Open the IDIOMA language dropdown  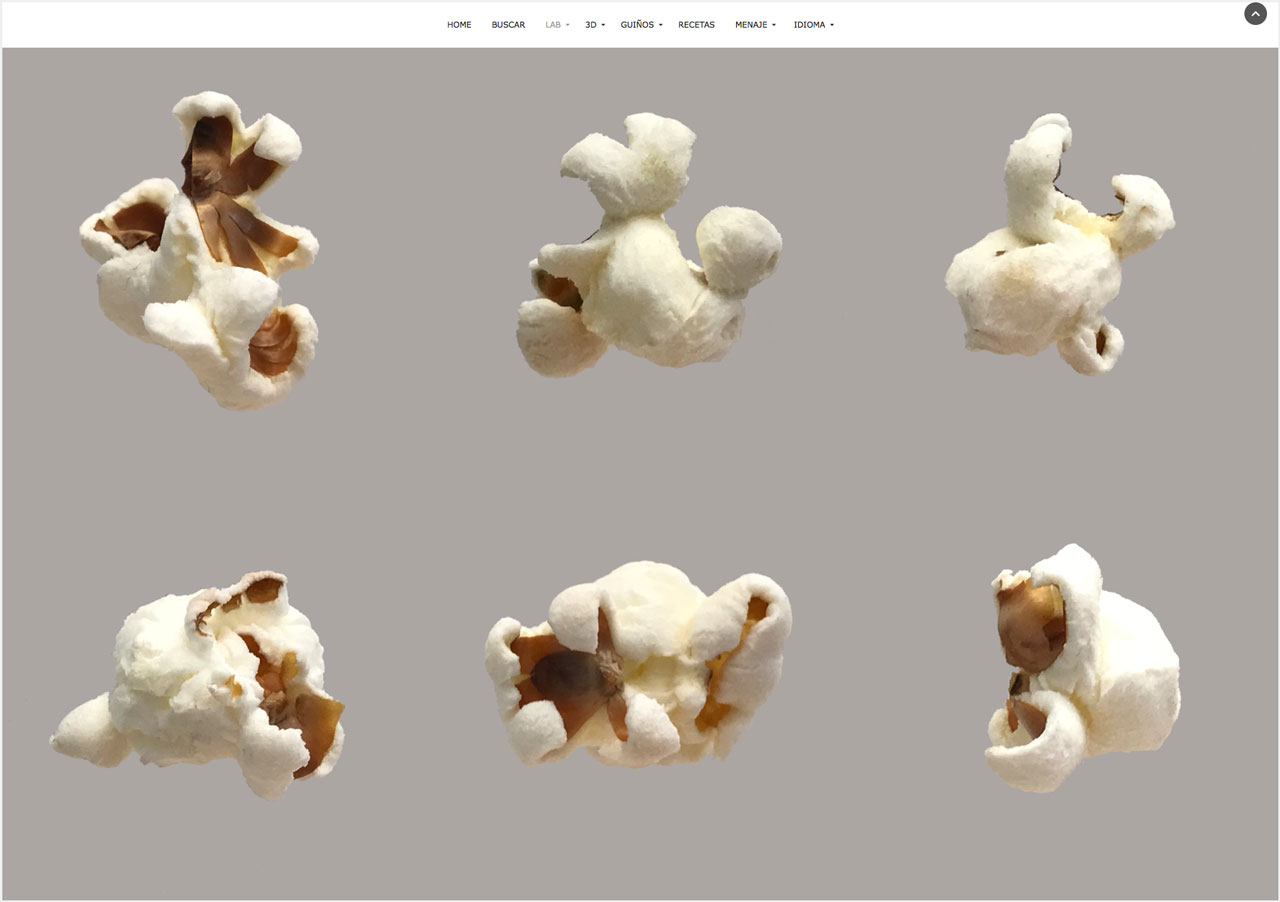[814, 25]
